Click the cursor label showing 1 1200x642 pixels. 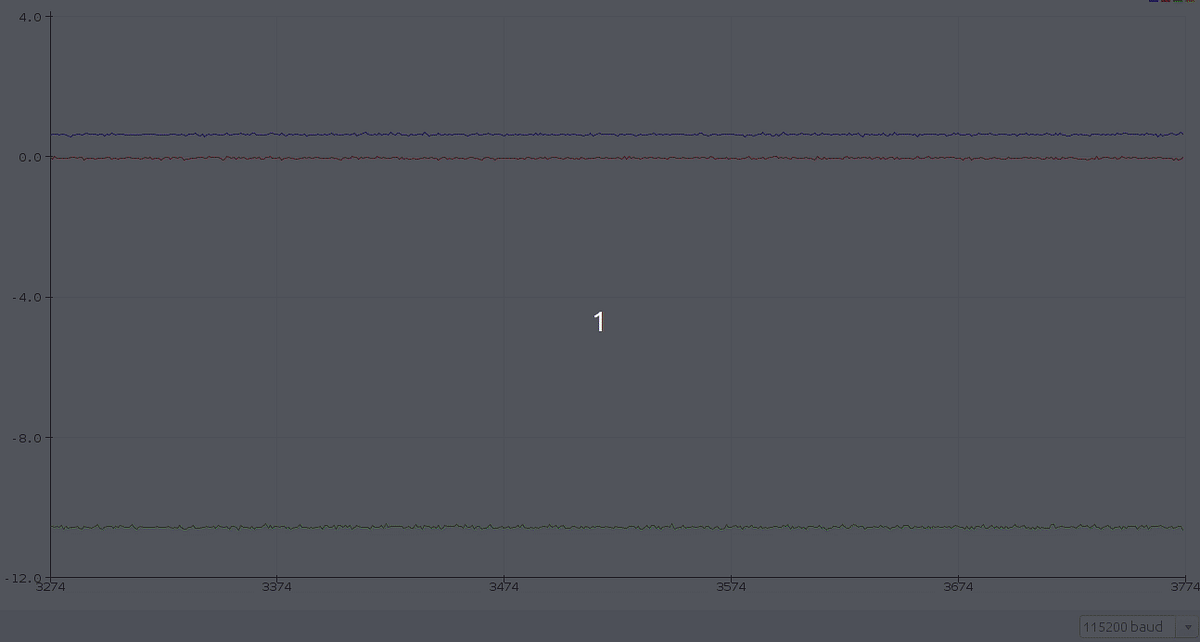[x=599, y=322]
